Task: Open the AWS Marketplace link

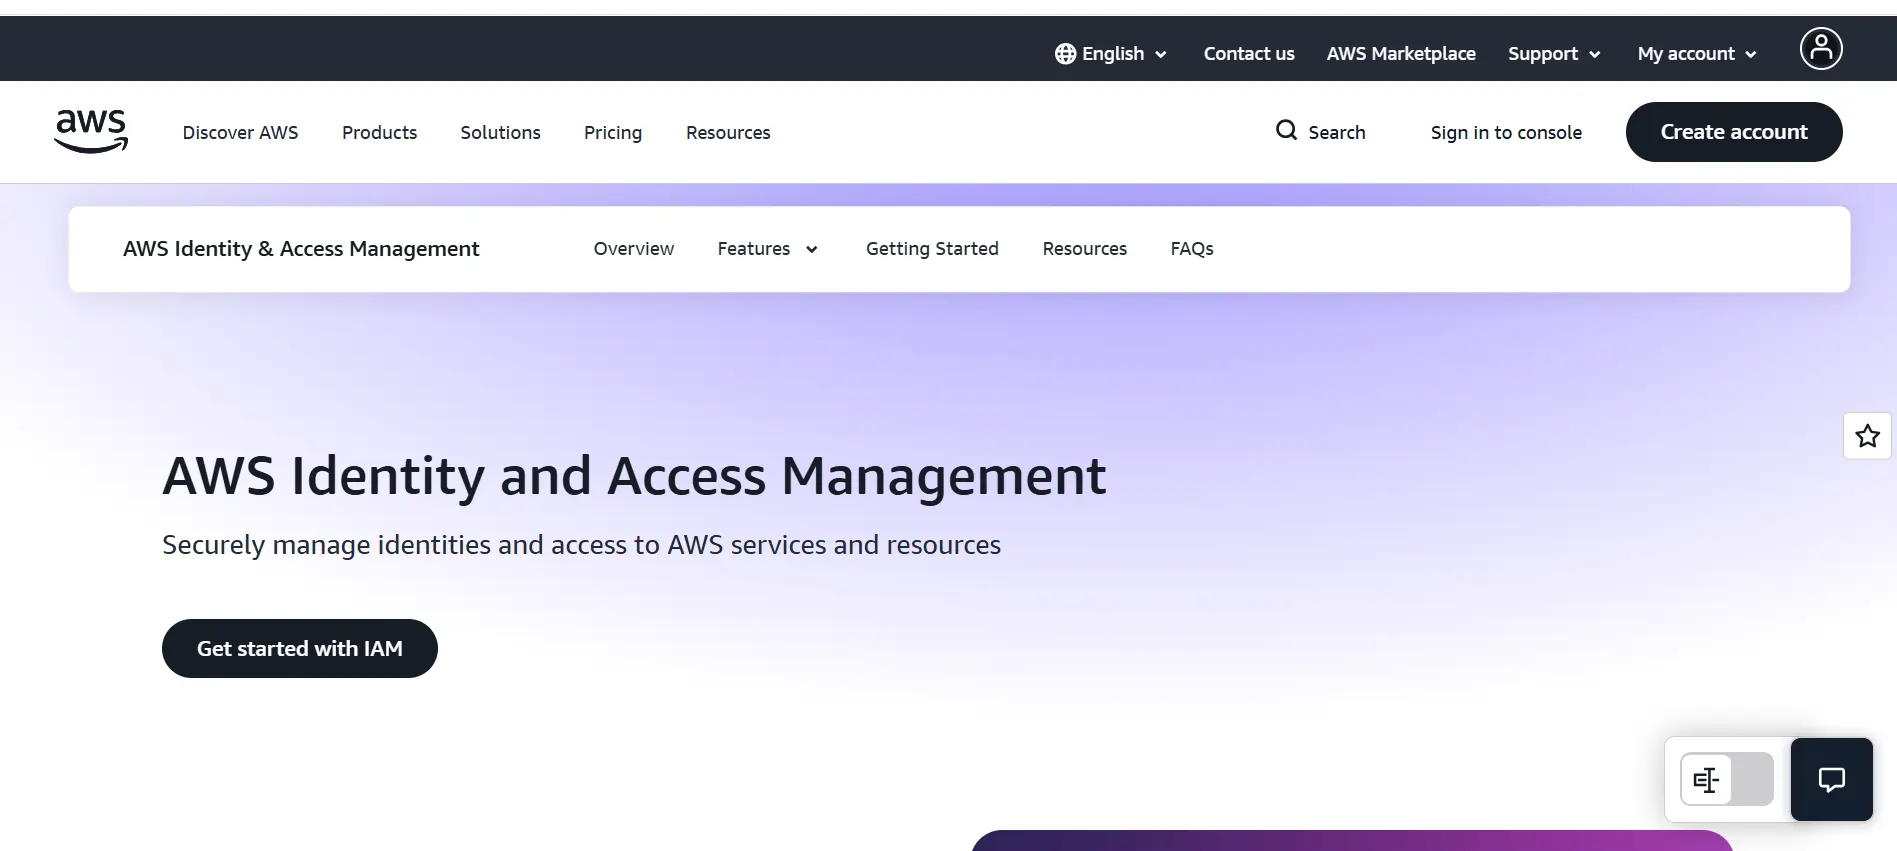Action: pos(1401,54)
